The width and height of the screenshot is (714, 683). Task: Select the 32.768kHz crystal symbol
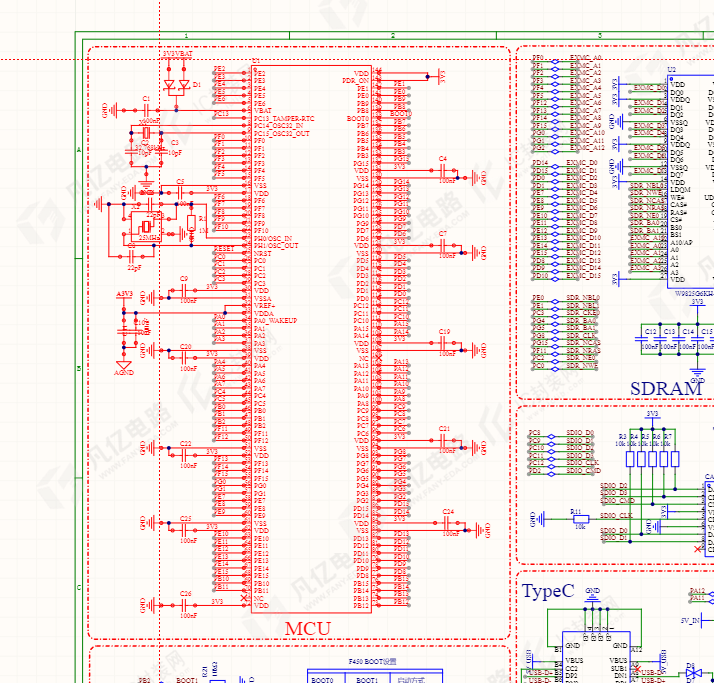coord(146,133)
